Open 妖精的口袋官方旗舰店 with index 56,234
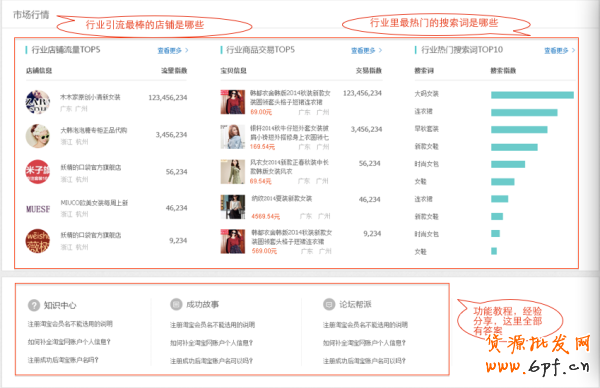 point(91,168)
